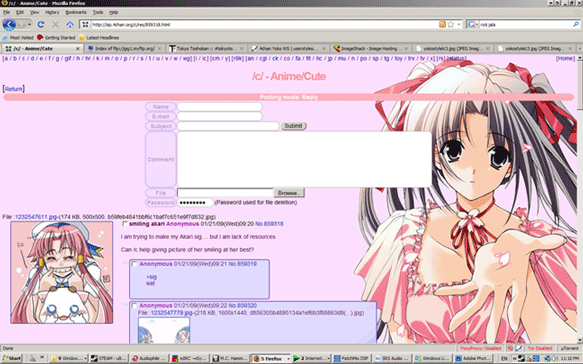Click the site favicon in the address bar
The width and height of the screenshot is (583, 364).
pyautogui.click(x=85, y=25)
